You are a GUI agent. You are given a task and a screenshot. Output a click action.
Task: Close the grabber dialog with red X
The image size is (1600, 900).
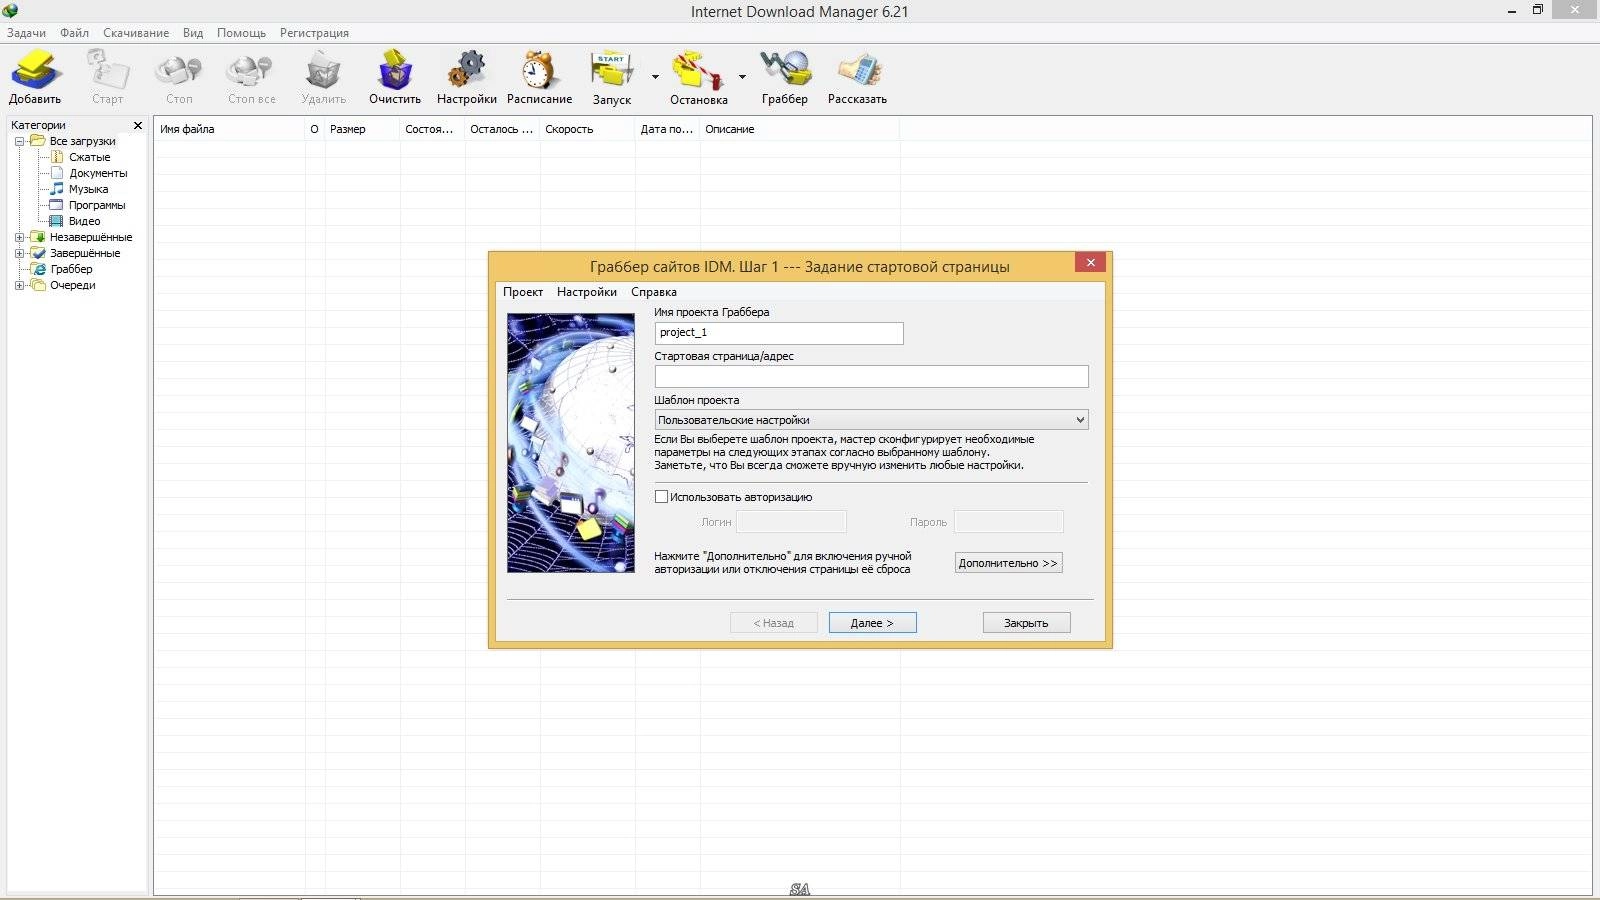(1090, 262)
